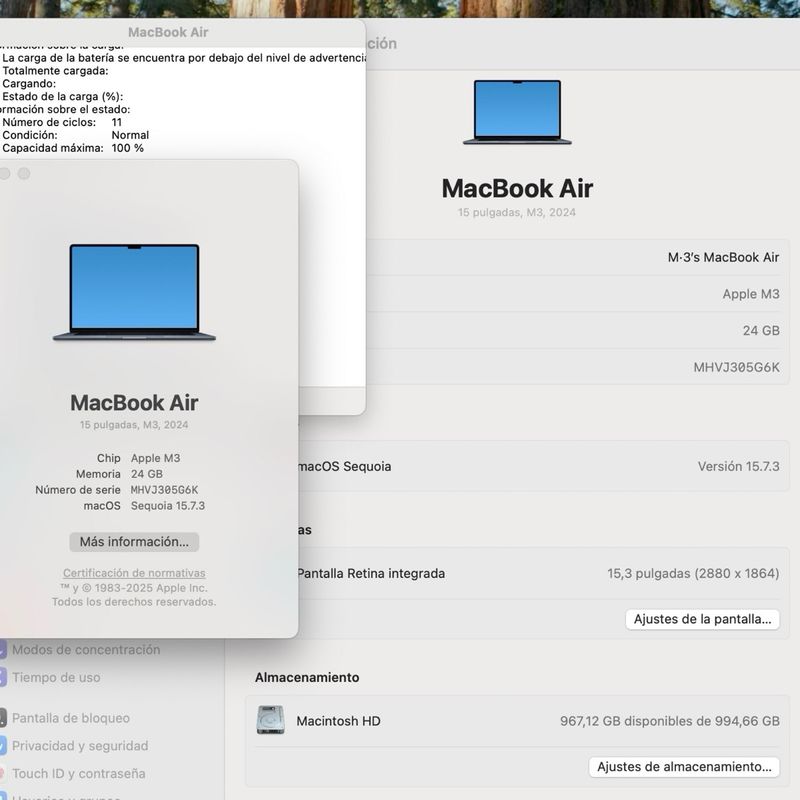Click the computer name M·3's MacBook Air

[723, 257]
